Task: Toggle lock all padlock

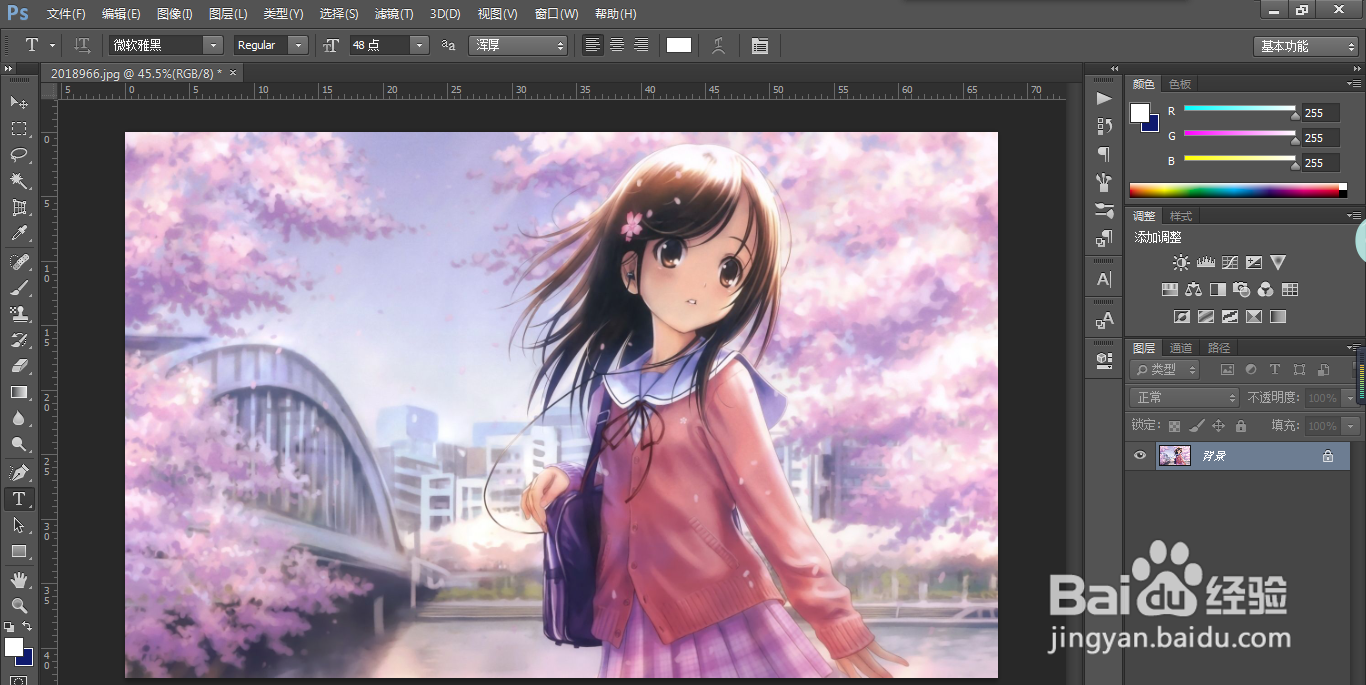Action: [1241, 426]
